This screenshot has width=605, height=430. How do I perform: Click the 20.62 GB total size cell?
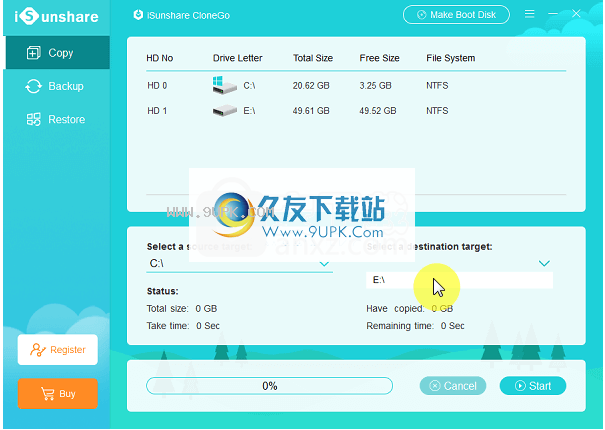[x=311, y=85]
